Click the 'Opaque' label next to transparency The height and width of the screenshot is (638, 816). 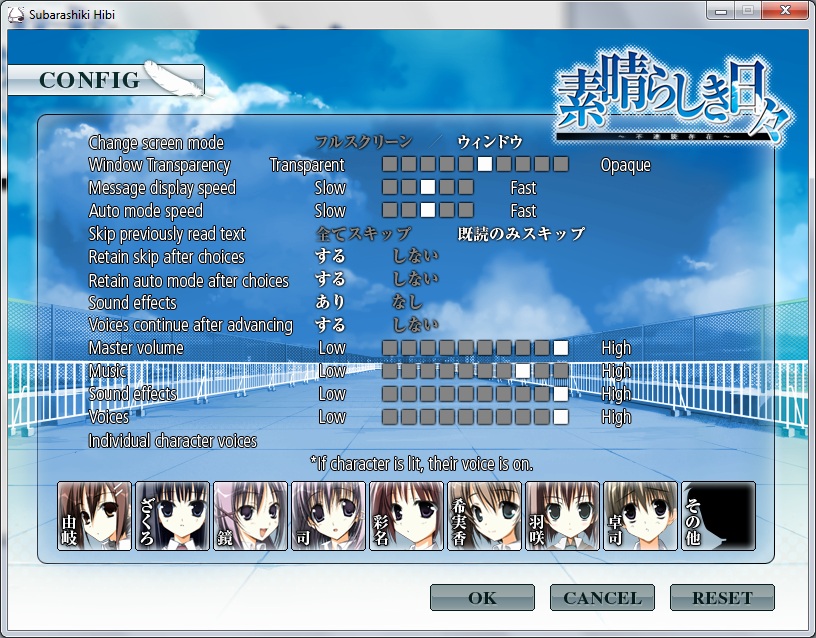[x=626, y=165]
